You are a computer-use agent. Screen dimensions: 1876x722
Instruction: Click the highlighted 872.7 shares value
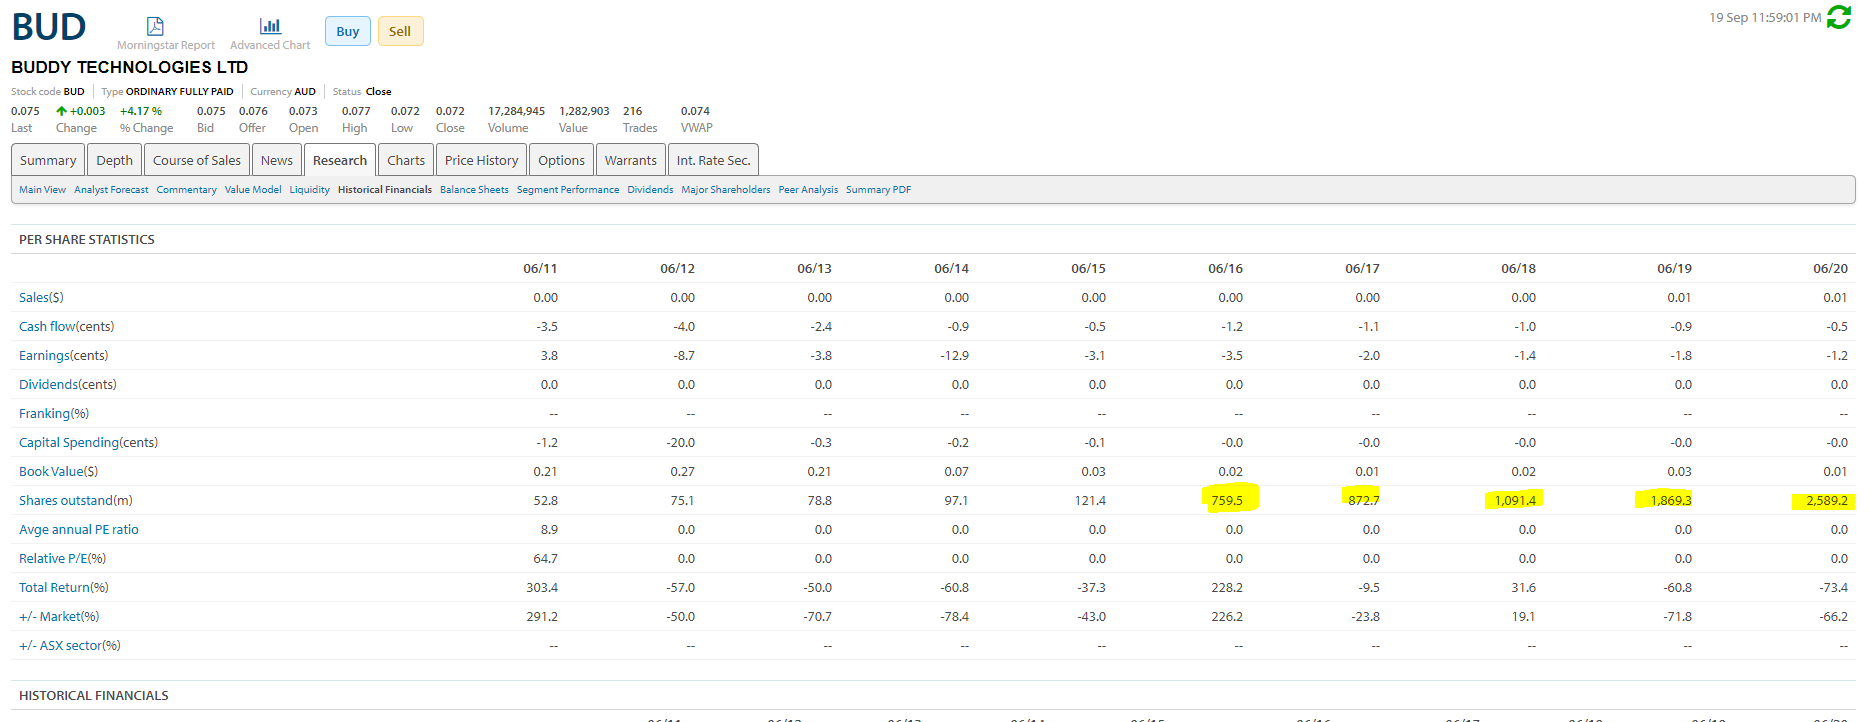point(1364,500)
